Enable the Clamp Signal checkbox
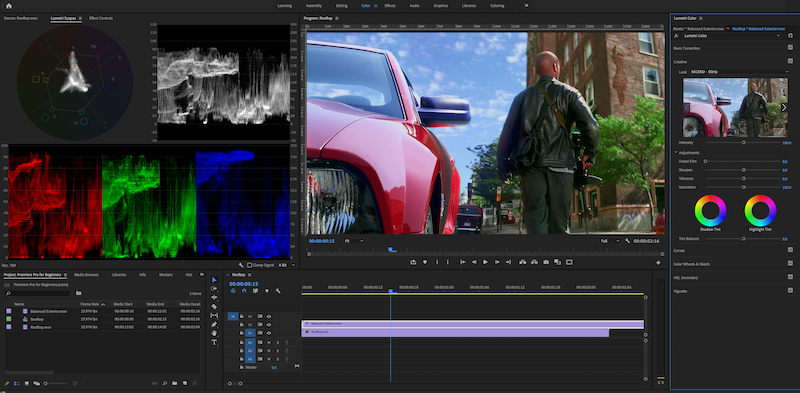The image size is (800, 393). tap(249, 265)
